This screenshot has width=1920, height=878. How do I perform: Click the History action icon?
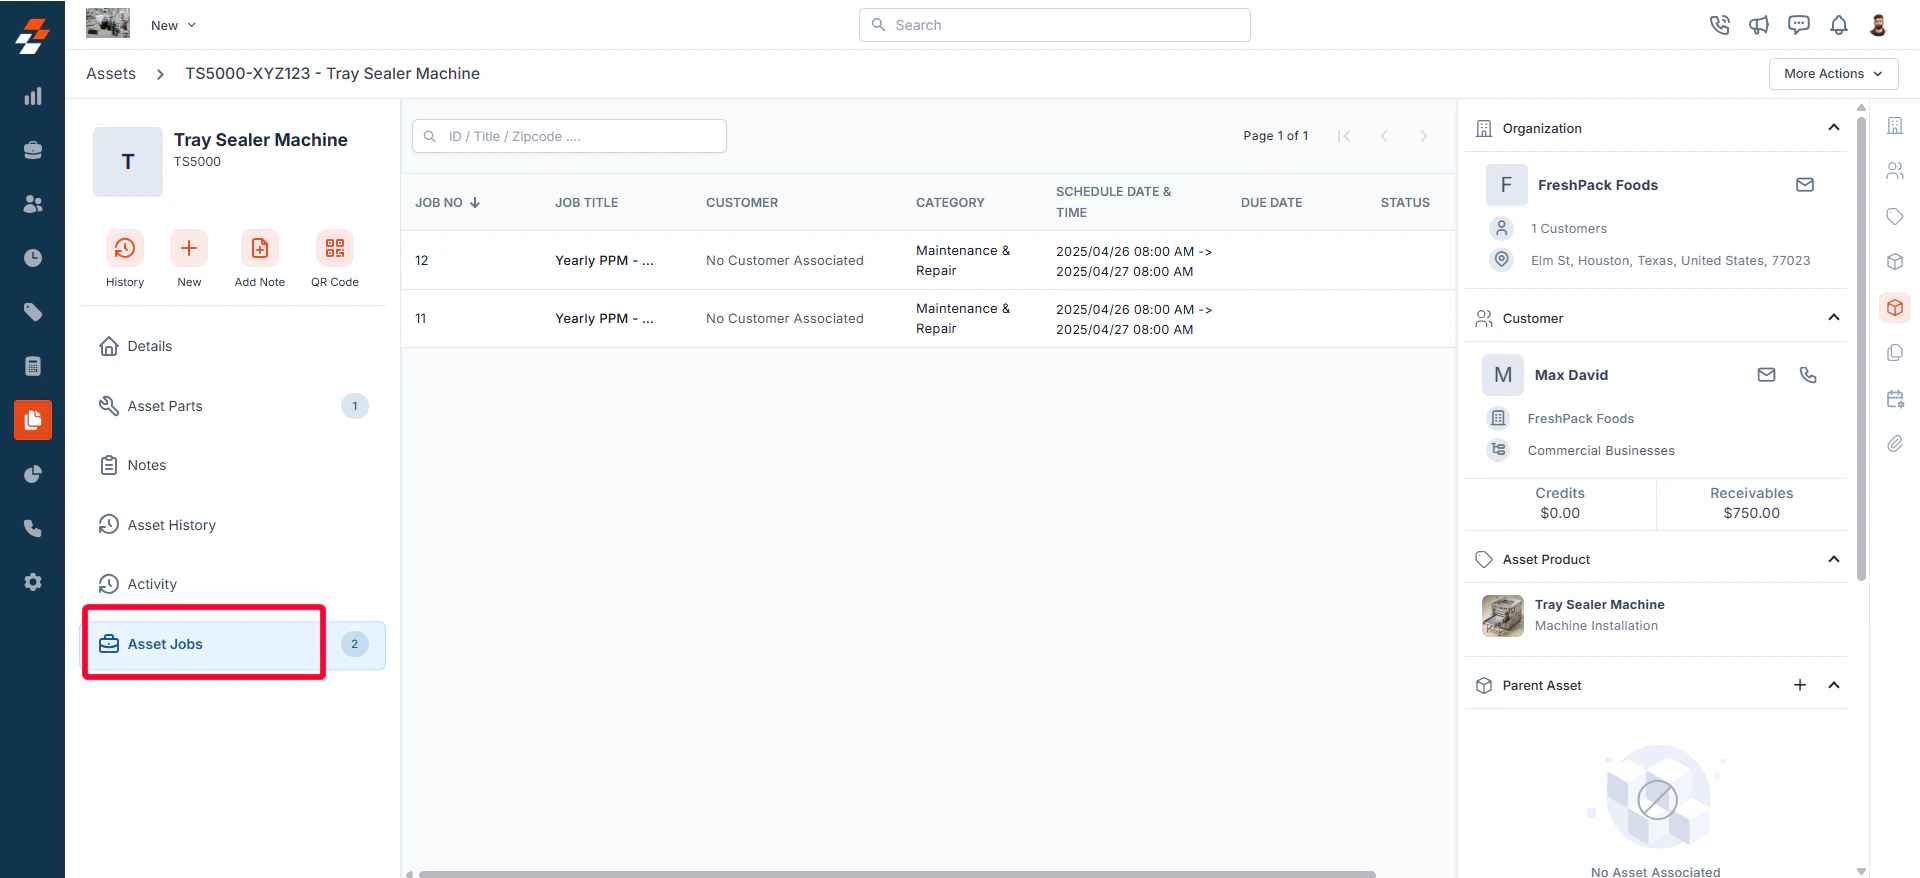point(125,248)
